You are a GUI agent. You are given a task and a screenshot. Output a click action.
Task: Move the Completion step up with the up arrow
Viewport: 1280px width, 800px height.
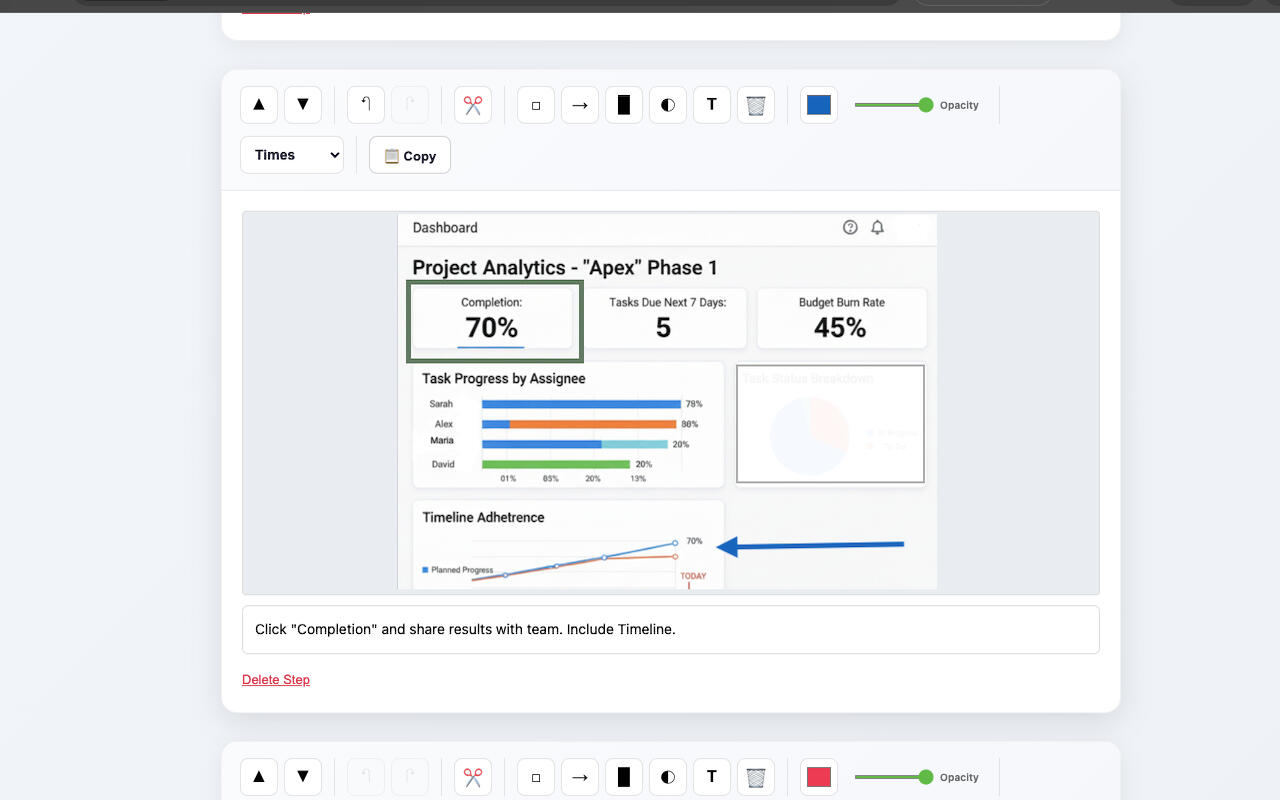pyautogui.click(x=259, y=105)
